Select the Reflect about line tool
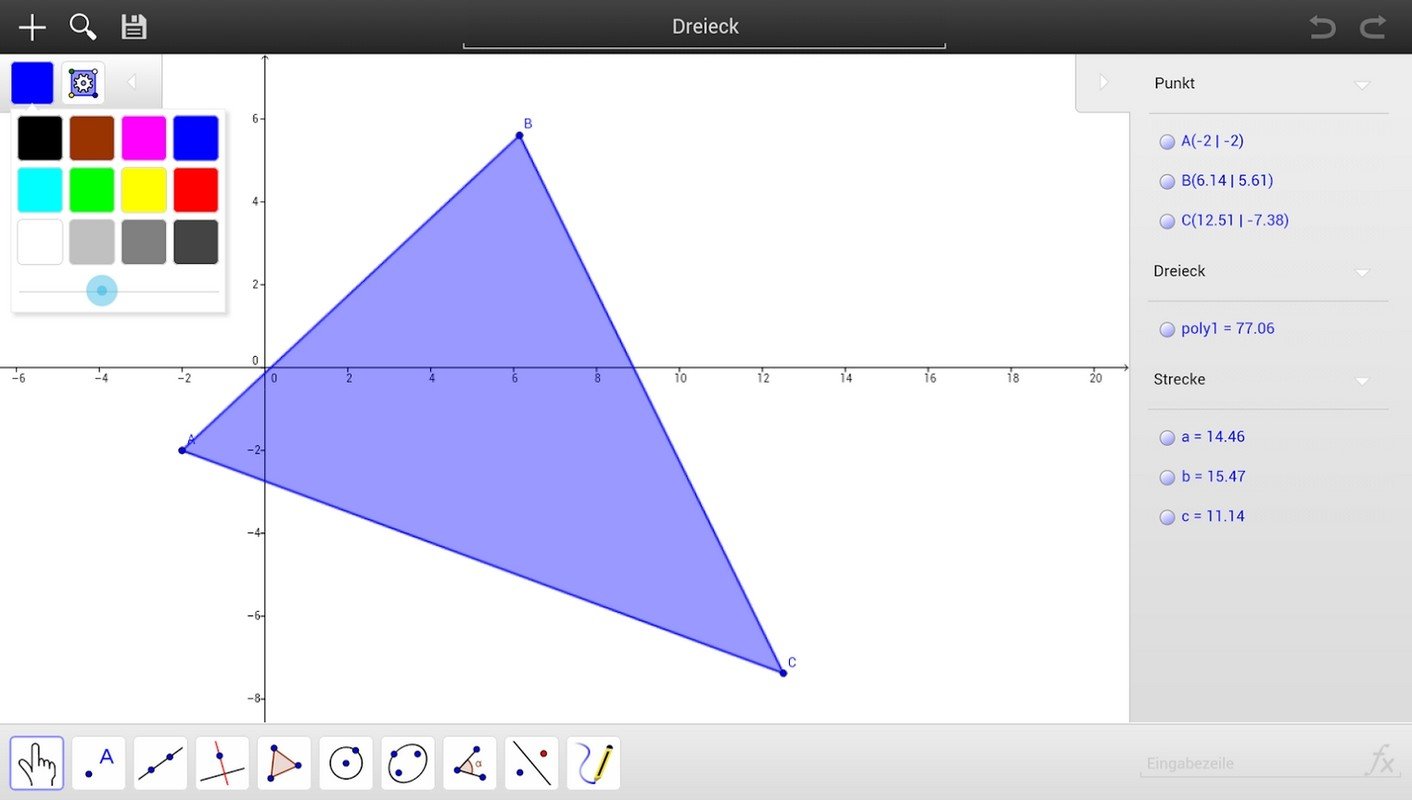 [531, 763]
